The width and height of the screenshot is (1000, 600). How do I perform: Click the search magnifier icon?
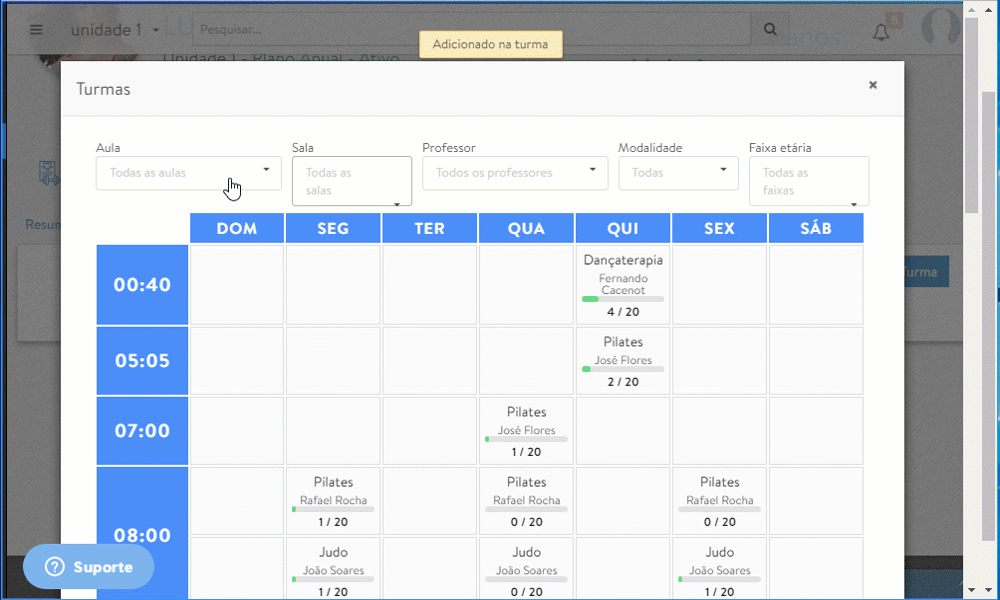769,30
